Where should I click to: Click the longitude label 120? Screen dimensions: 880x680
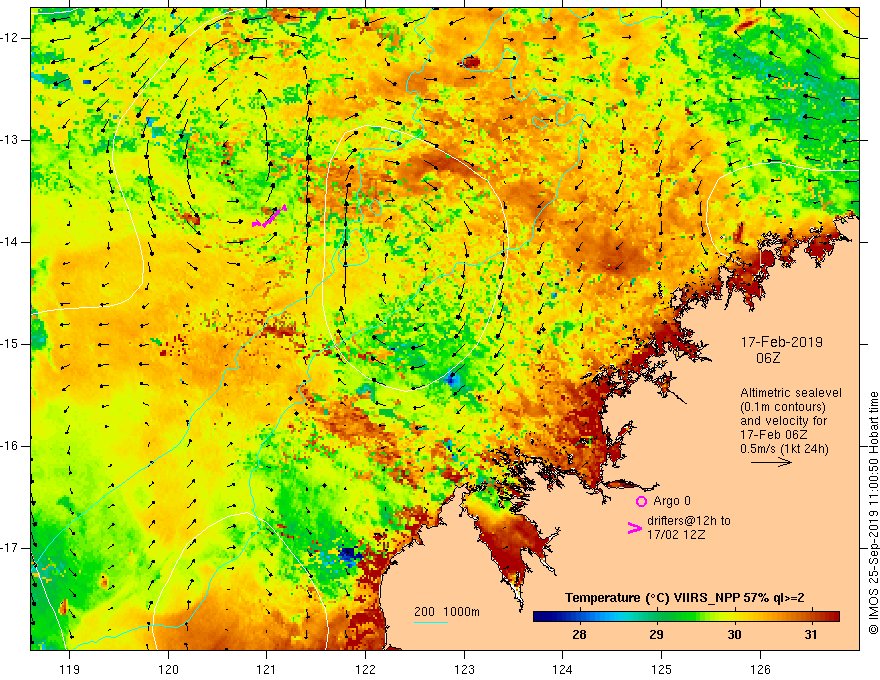click(168, 669)
